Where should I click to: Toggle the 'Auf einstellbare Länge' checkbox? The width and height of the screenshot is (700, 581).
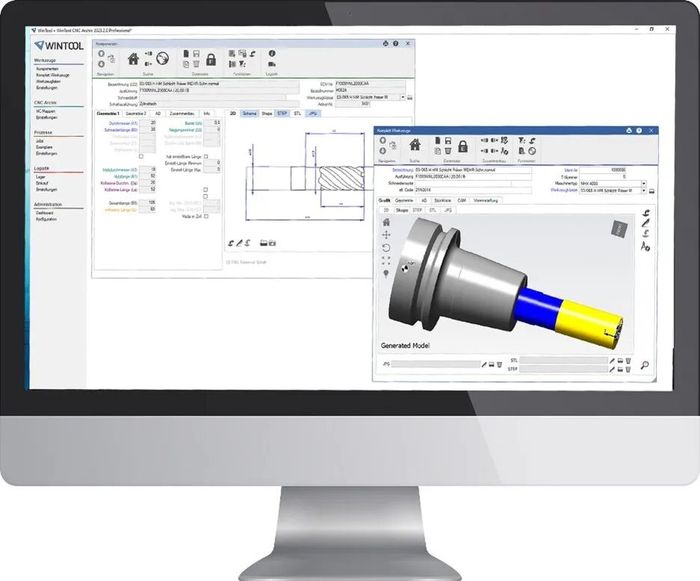click(x=206, y=157)
